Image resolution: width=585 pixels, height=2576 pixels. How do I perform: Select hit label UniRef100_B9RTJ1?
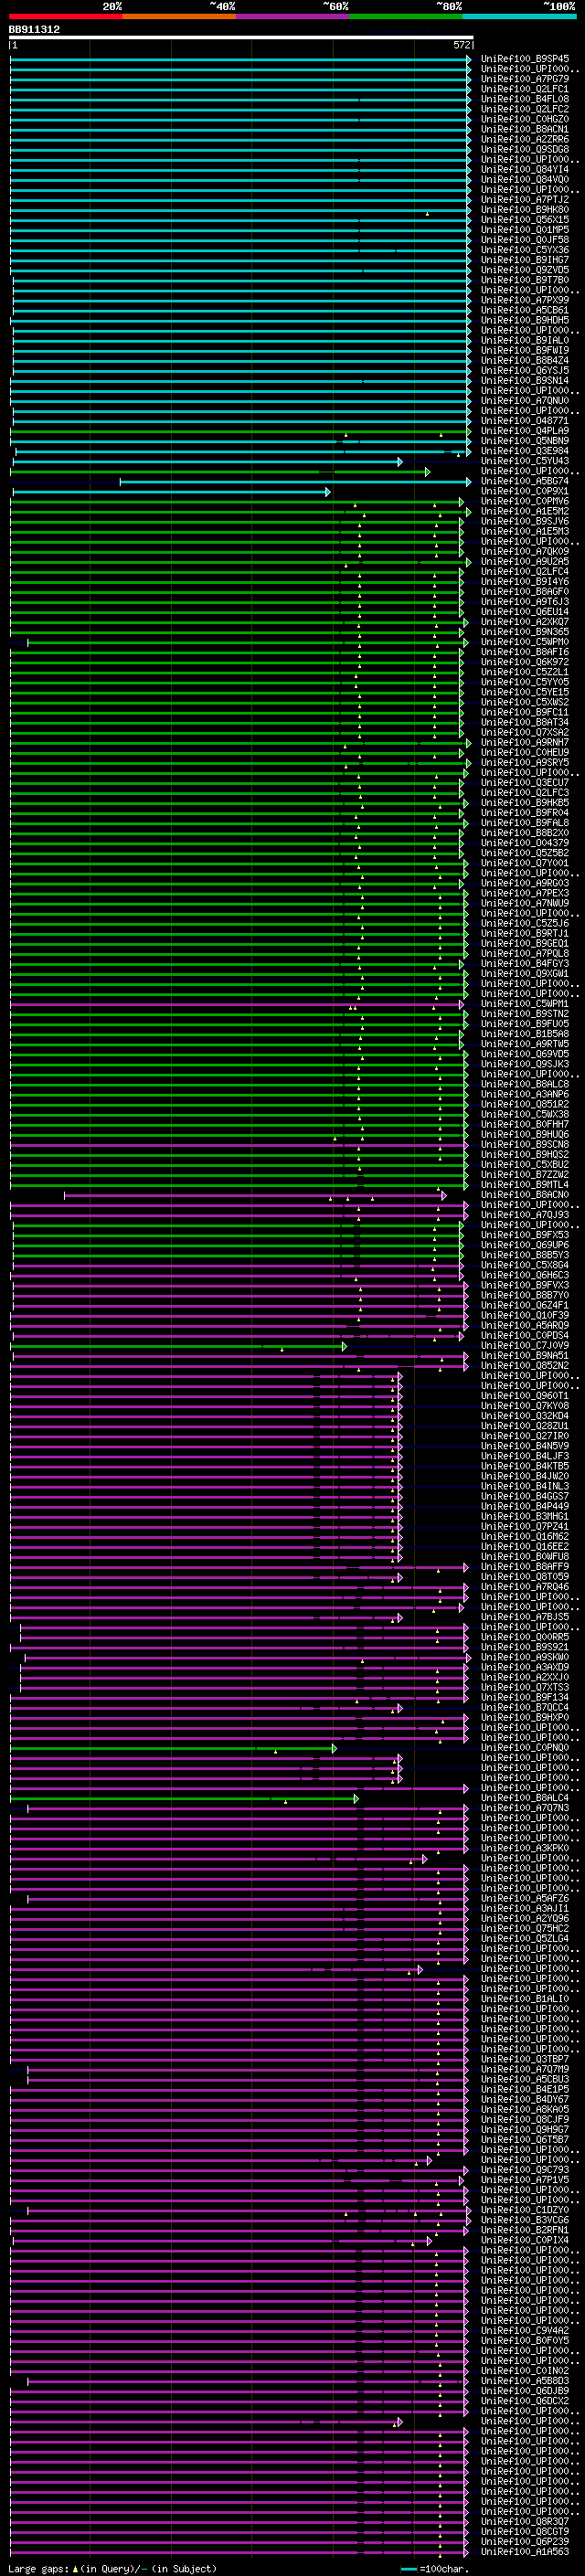point(524,934)
